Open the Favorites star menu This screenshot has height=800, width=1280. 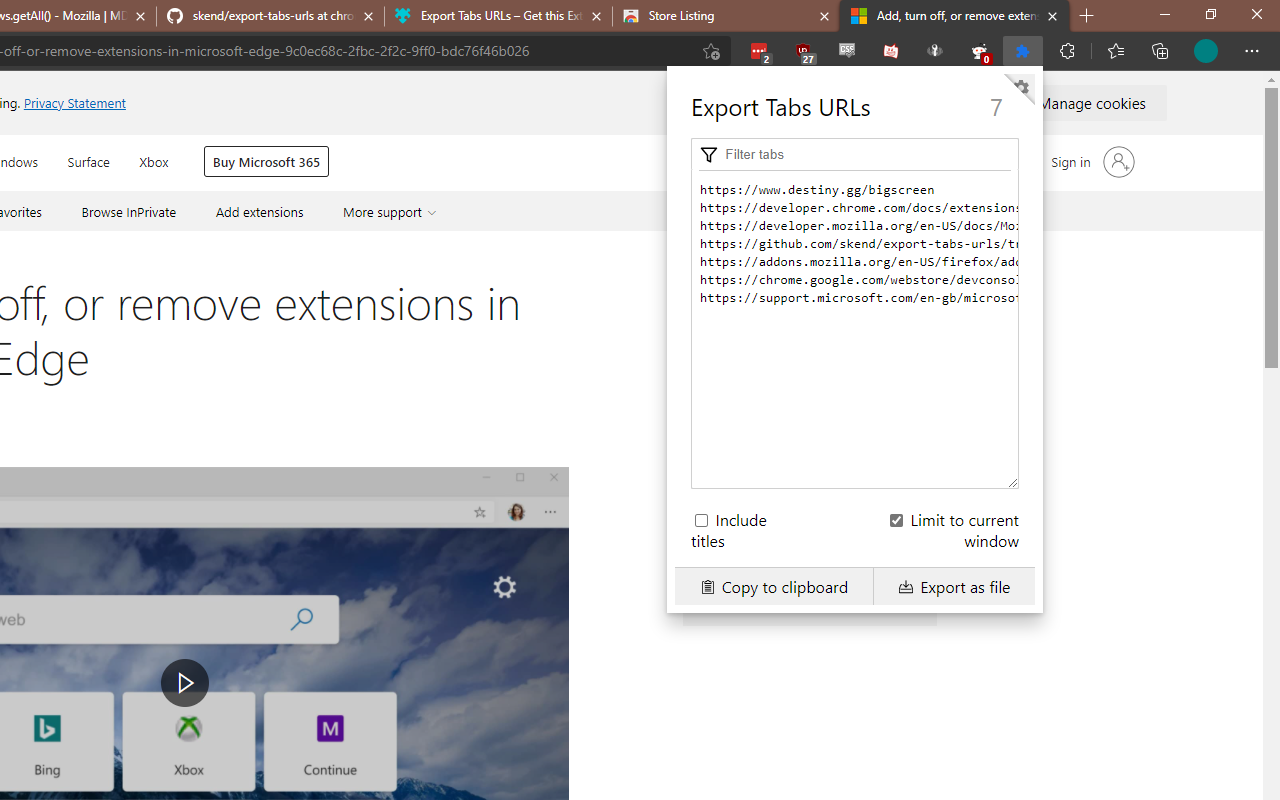[x=1115, y=51]
